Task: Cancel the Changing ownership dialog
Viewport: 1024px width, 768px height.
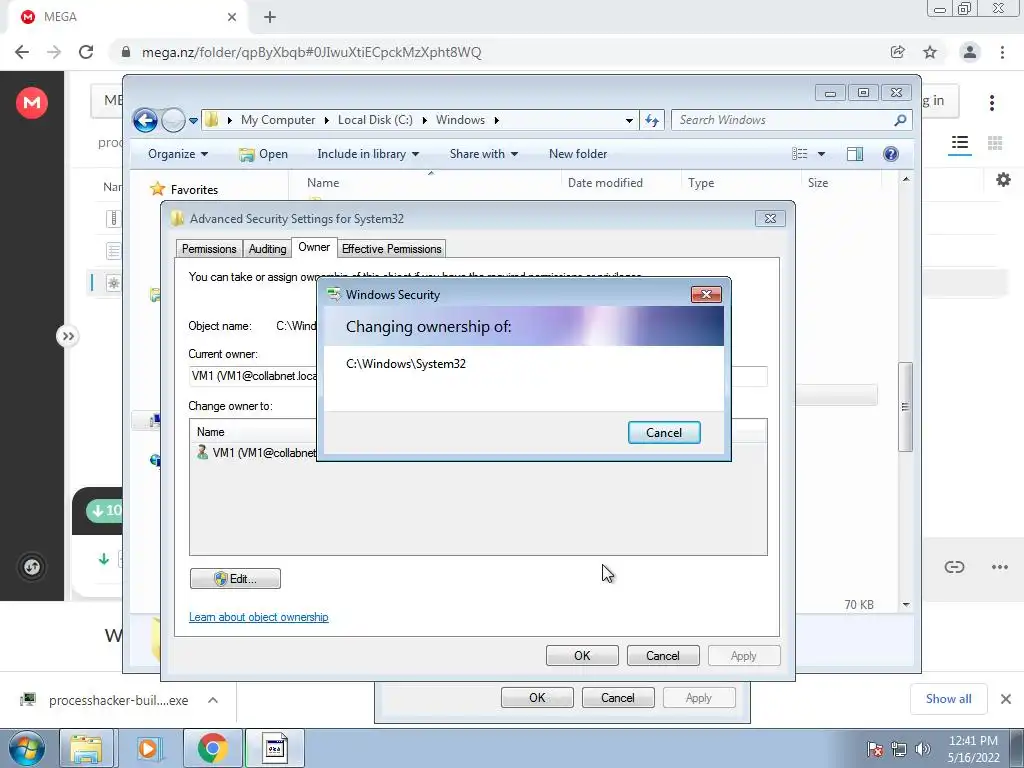Action: [664, 432]
